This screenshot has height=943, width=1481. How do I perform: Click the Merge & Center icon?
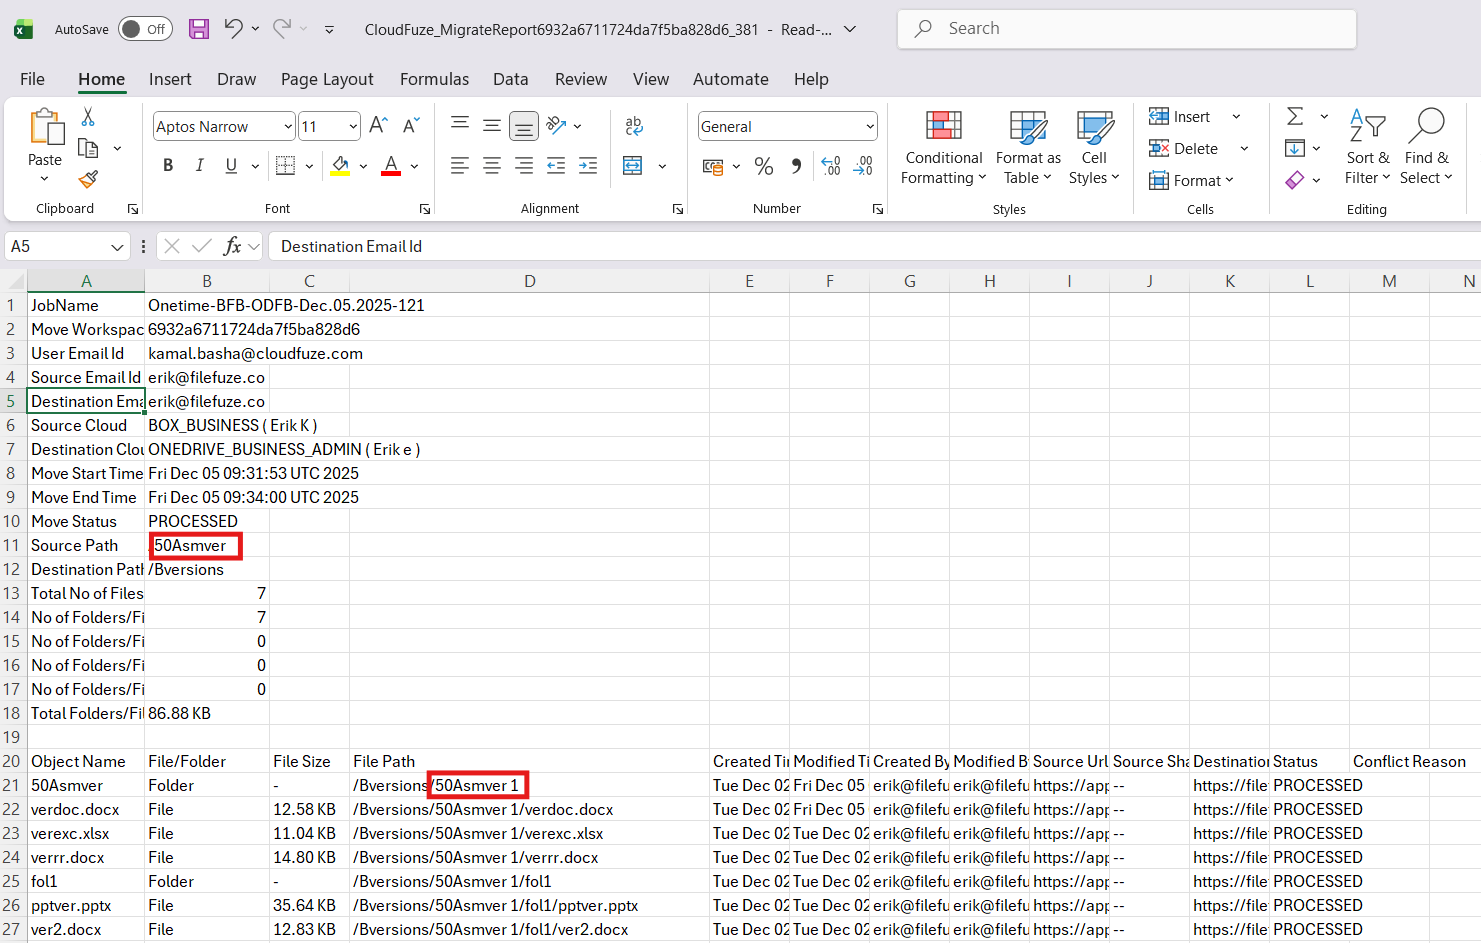point(633,166)
